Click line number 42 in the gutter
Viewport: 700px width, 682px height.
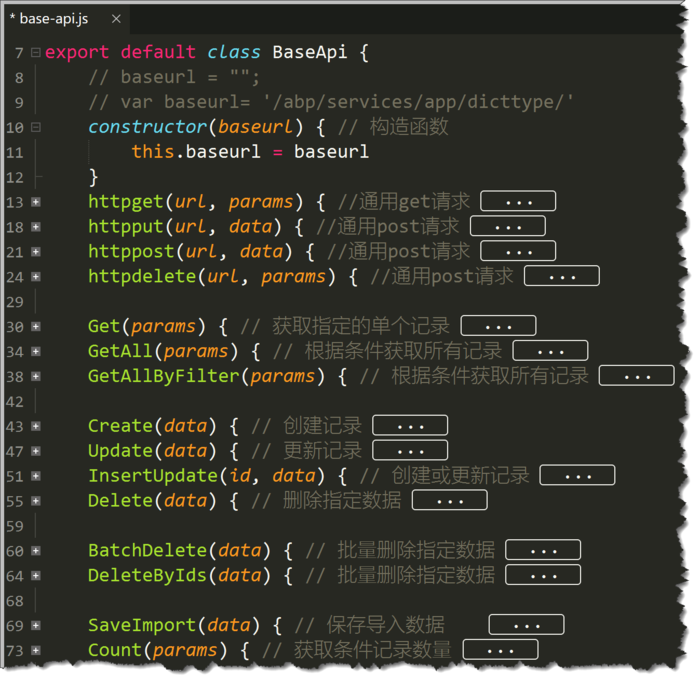(x=15, y=402)
